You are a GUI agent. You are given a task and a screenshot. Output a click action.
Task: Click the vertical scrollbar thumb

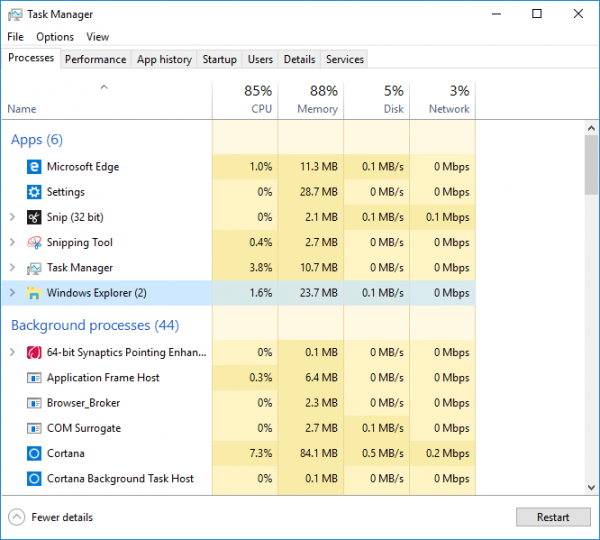click(592, 165)
